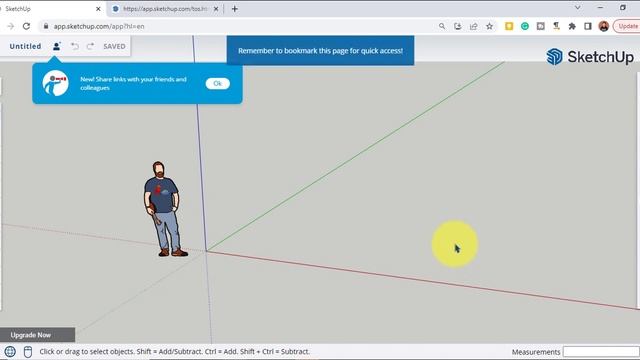Open the share/add collaborator icon beside Untitled
The width and height of the screenshot is (640, 360).
click(57, 46)
